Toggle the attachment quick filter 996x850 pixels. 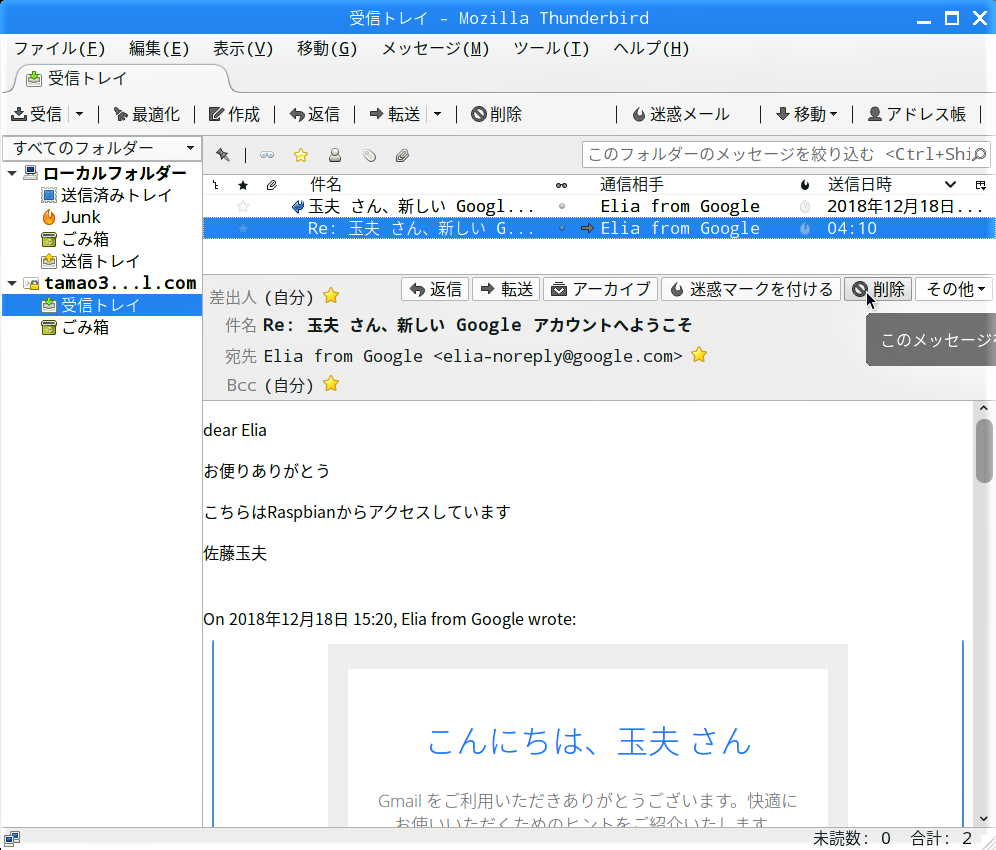[402, 155]
